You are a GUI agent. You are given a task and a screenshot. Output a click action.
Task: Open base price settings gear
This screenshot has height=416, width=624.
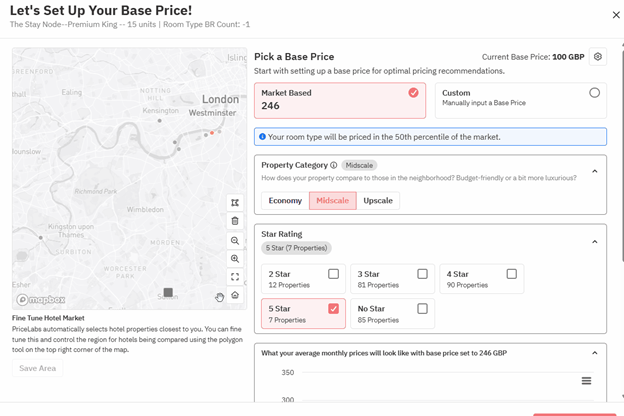click(x=597, y=57)
